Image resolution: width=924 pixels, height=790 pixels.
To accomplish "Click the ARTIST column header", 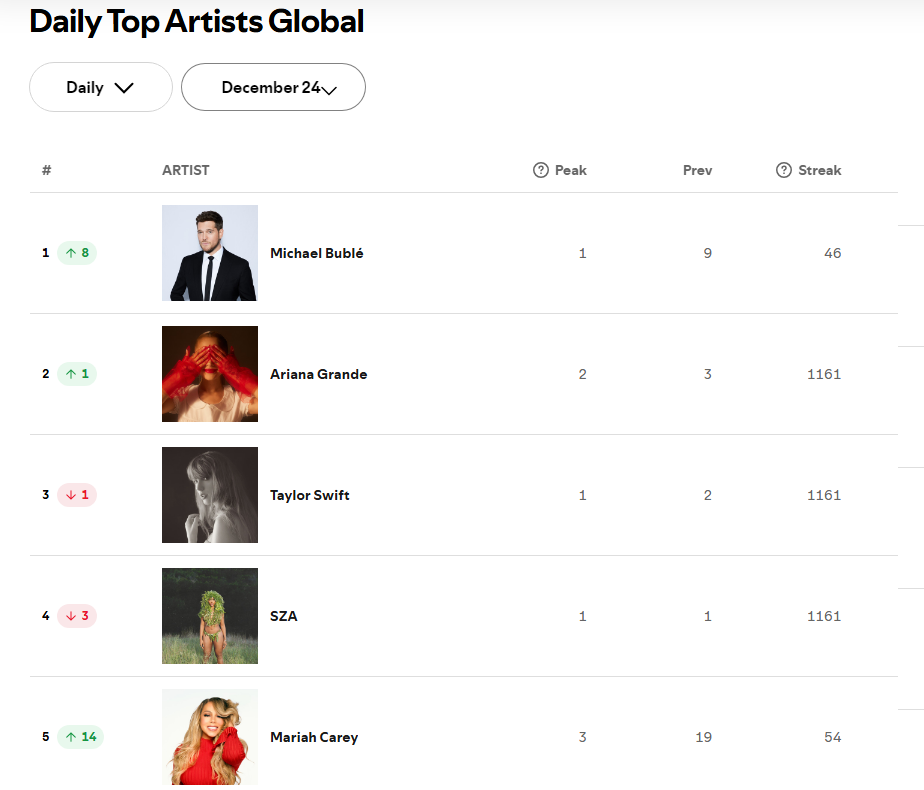I will coord(186,170).
